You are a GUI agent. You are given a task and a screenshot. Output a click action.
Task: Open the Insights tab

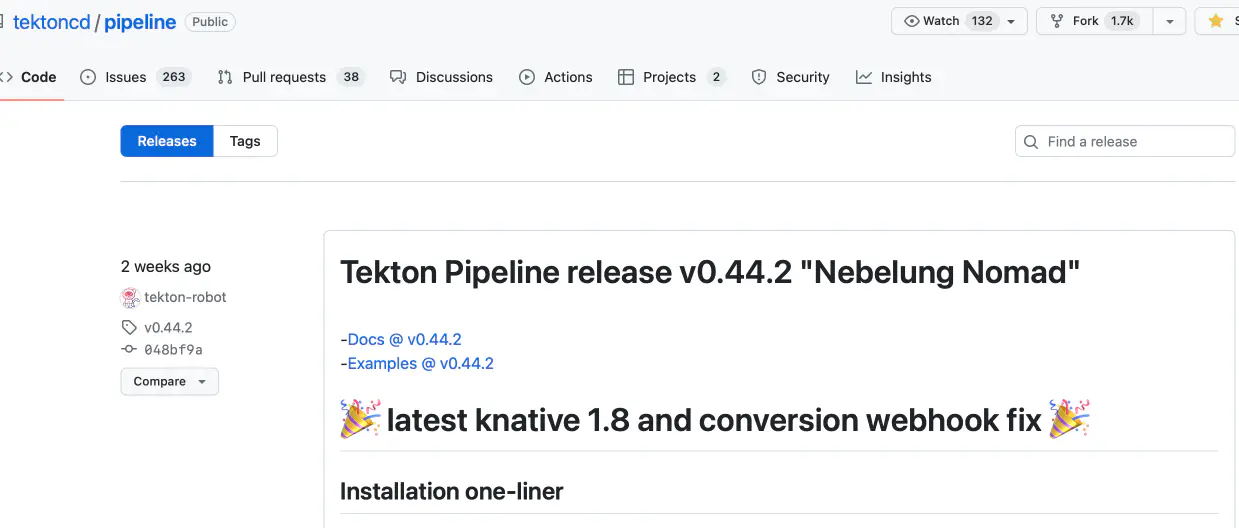pos(894,77)
